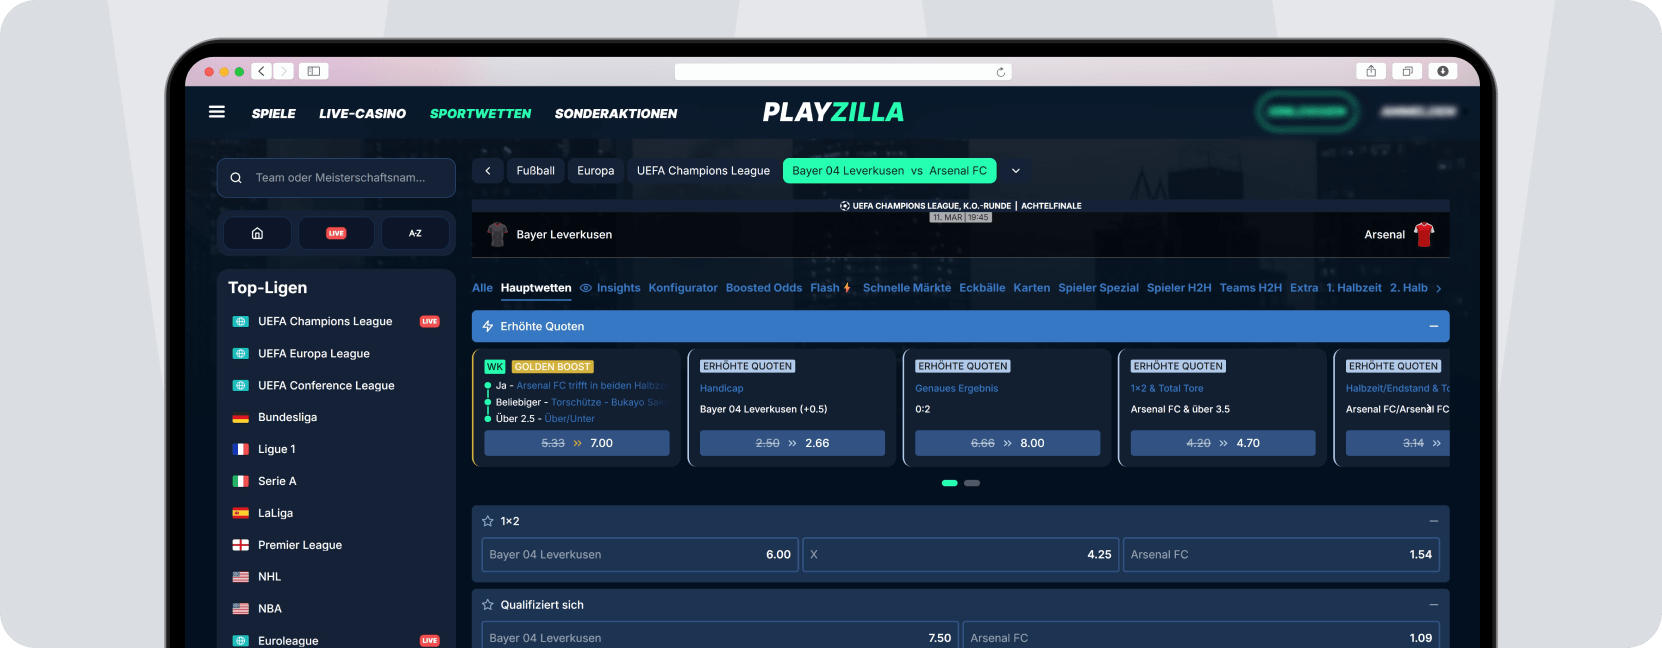The image size is (1662, 648).
Task: Click the Europa breadcrumb
Action: click(596, 171)
